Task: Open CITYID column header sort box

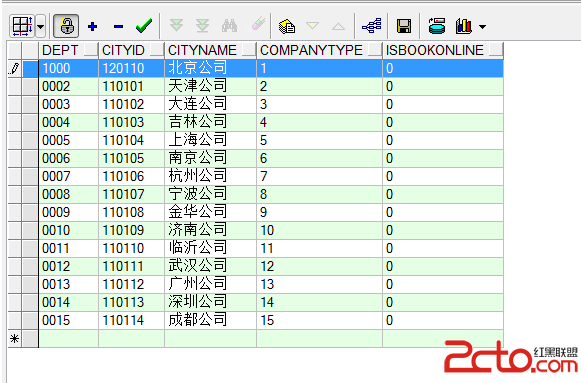Action: (x=157, y=50)
